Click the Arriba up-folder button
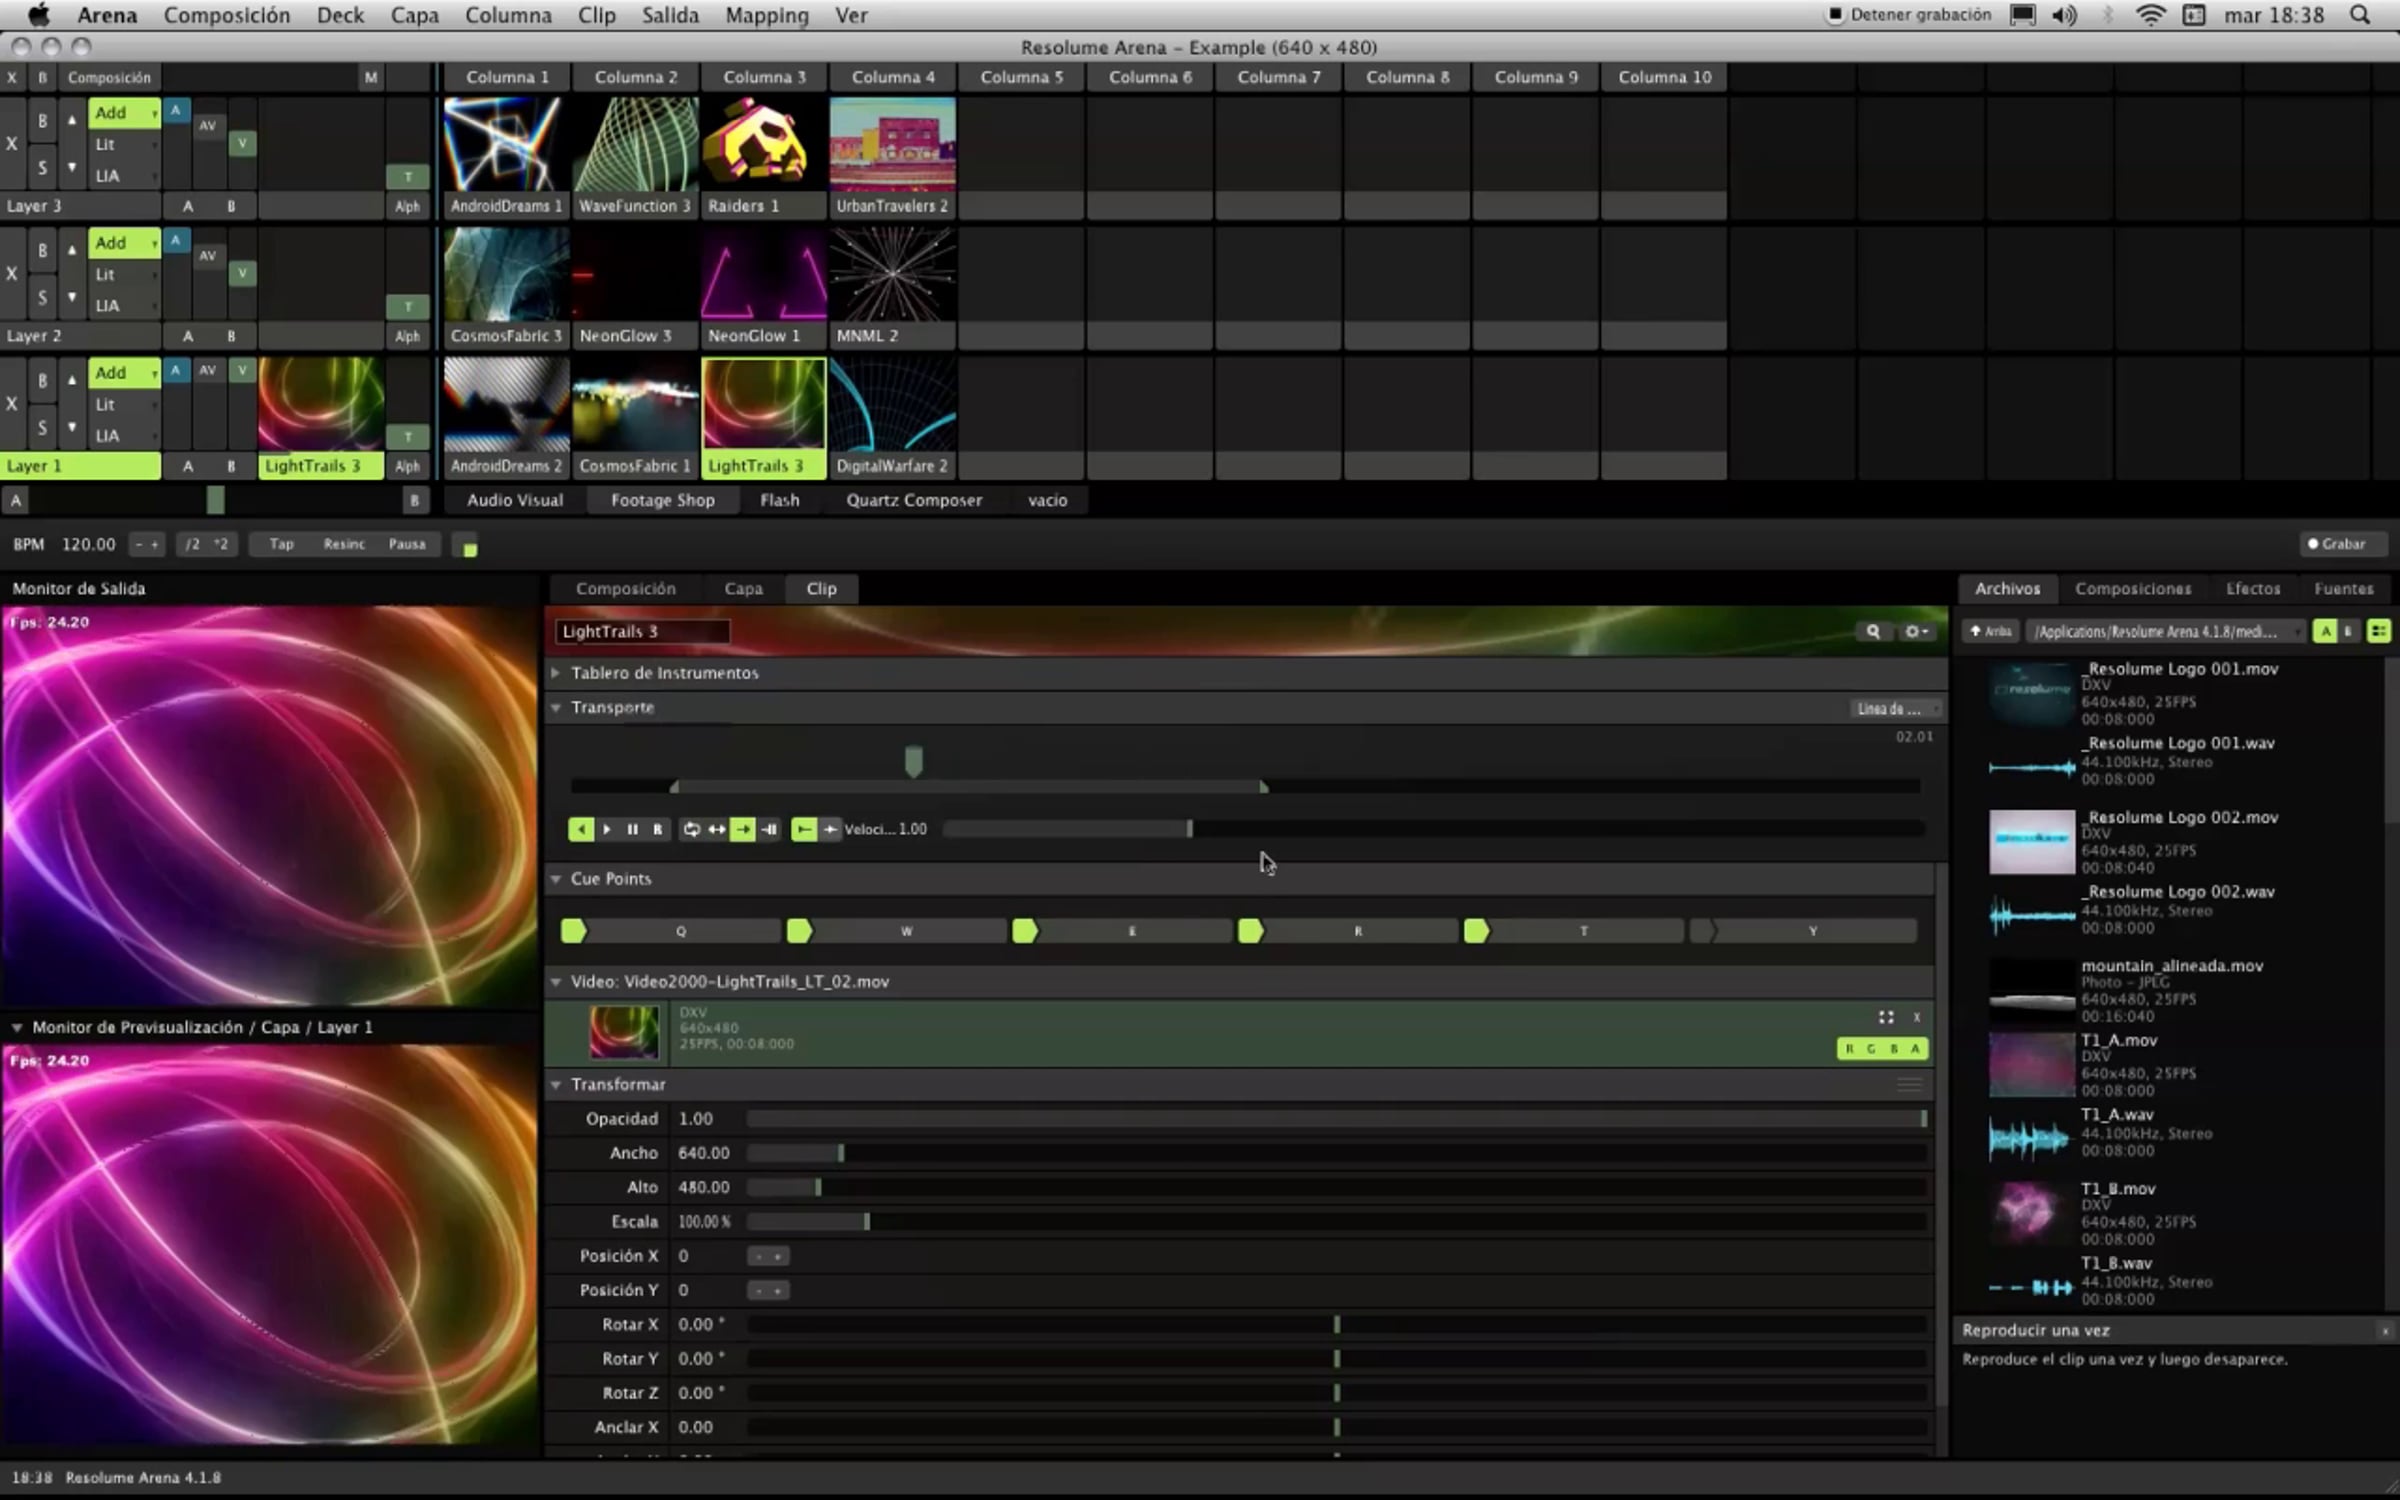 pos(1990,631)
